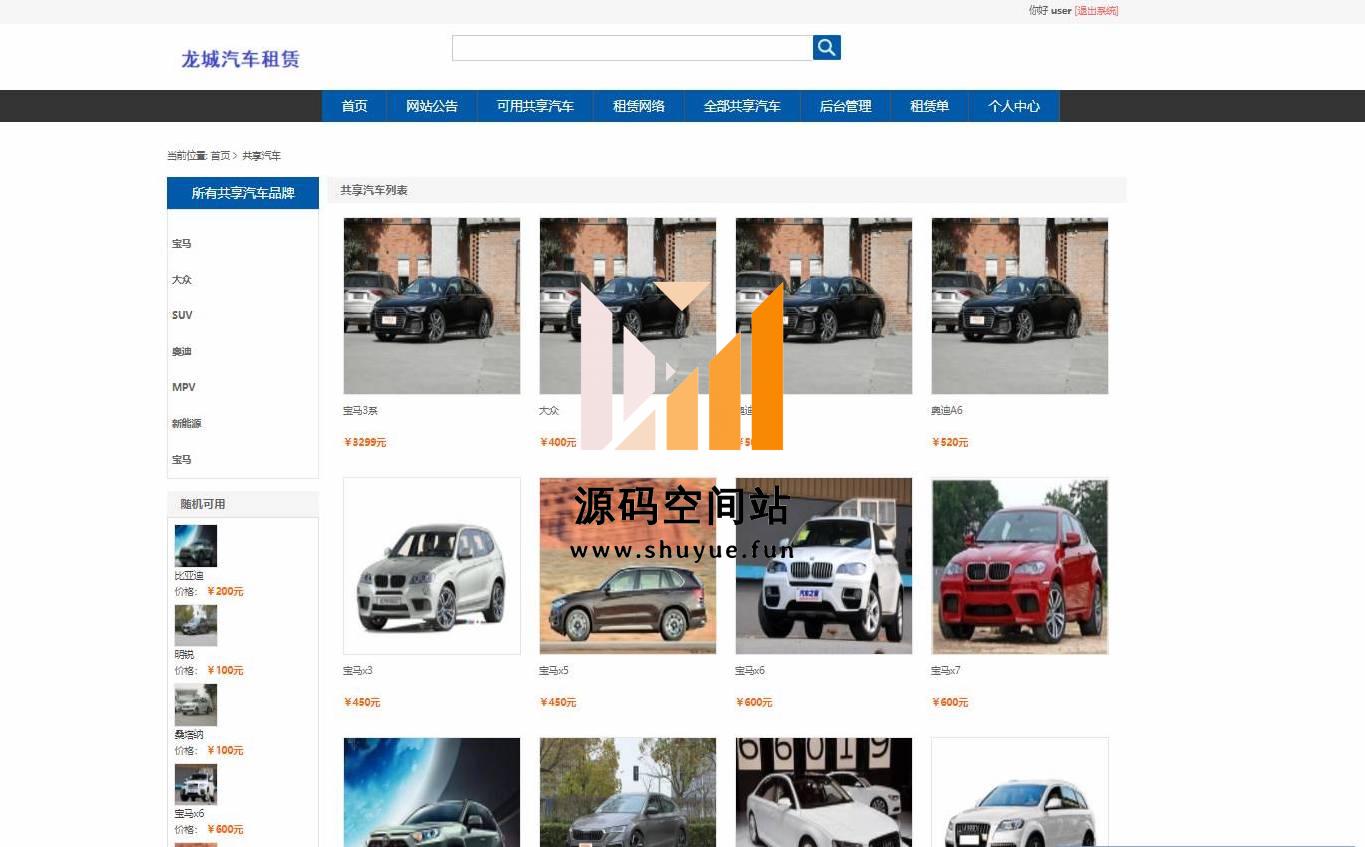This screenshot has width=1365, height=847.
Task: Click the ¥3299元 price
Action: [365, 442]
